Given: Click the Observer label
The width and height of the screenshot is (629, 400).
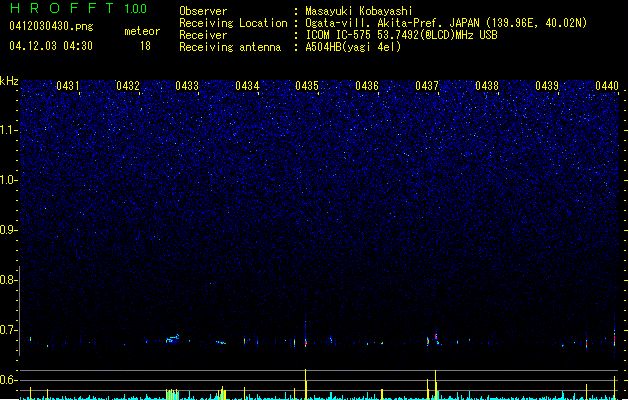Looking at the screenshot, I should click(x=203, y=11).
